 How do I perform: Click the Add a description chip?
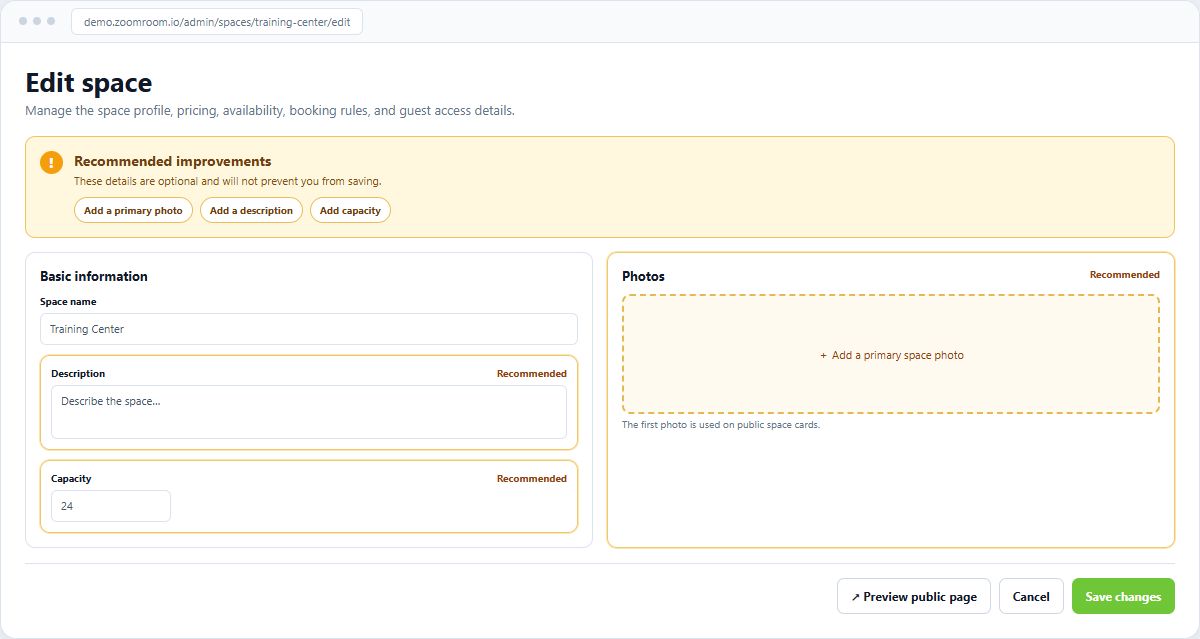coord(251,210)
